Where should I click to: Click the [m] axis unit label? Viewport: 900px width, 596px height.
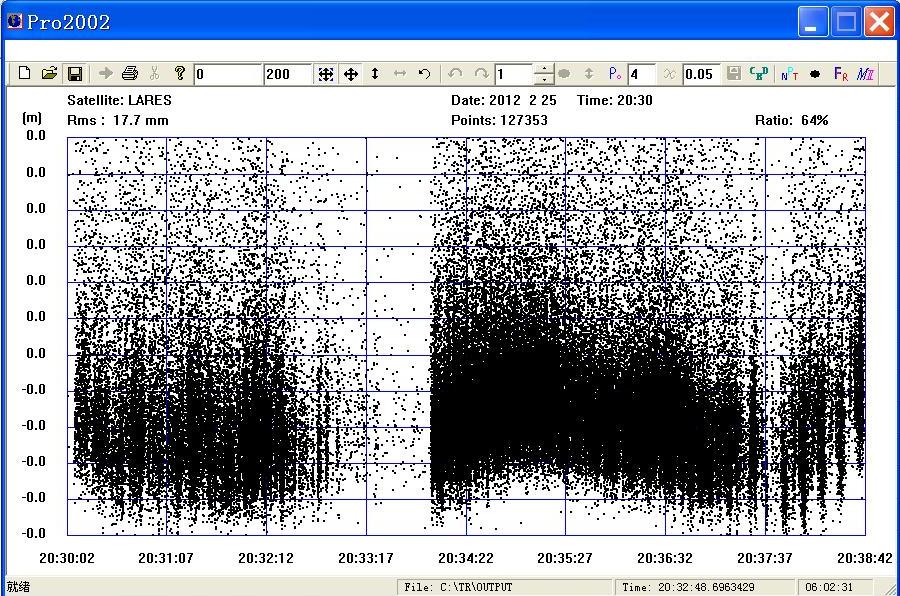pyautogui.click(x=32, y=117)
